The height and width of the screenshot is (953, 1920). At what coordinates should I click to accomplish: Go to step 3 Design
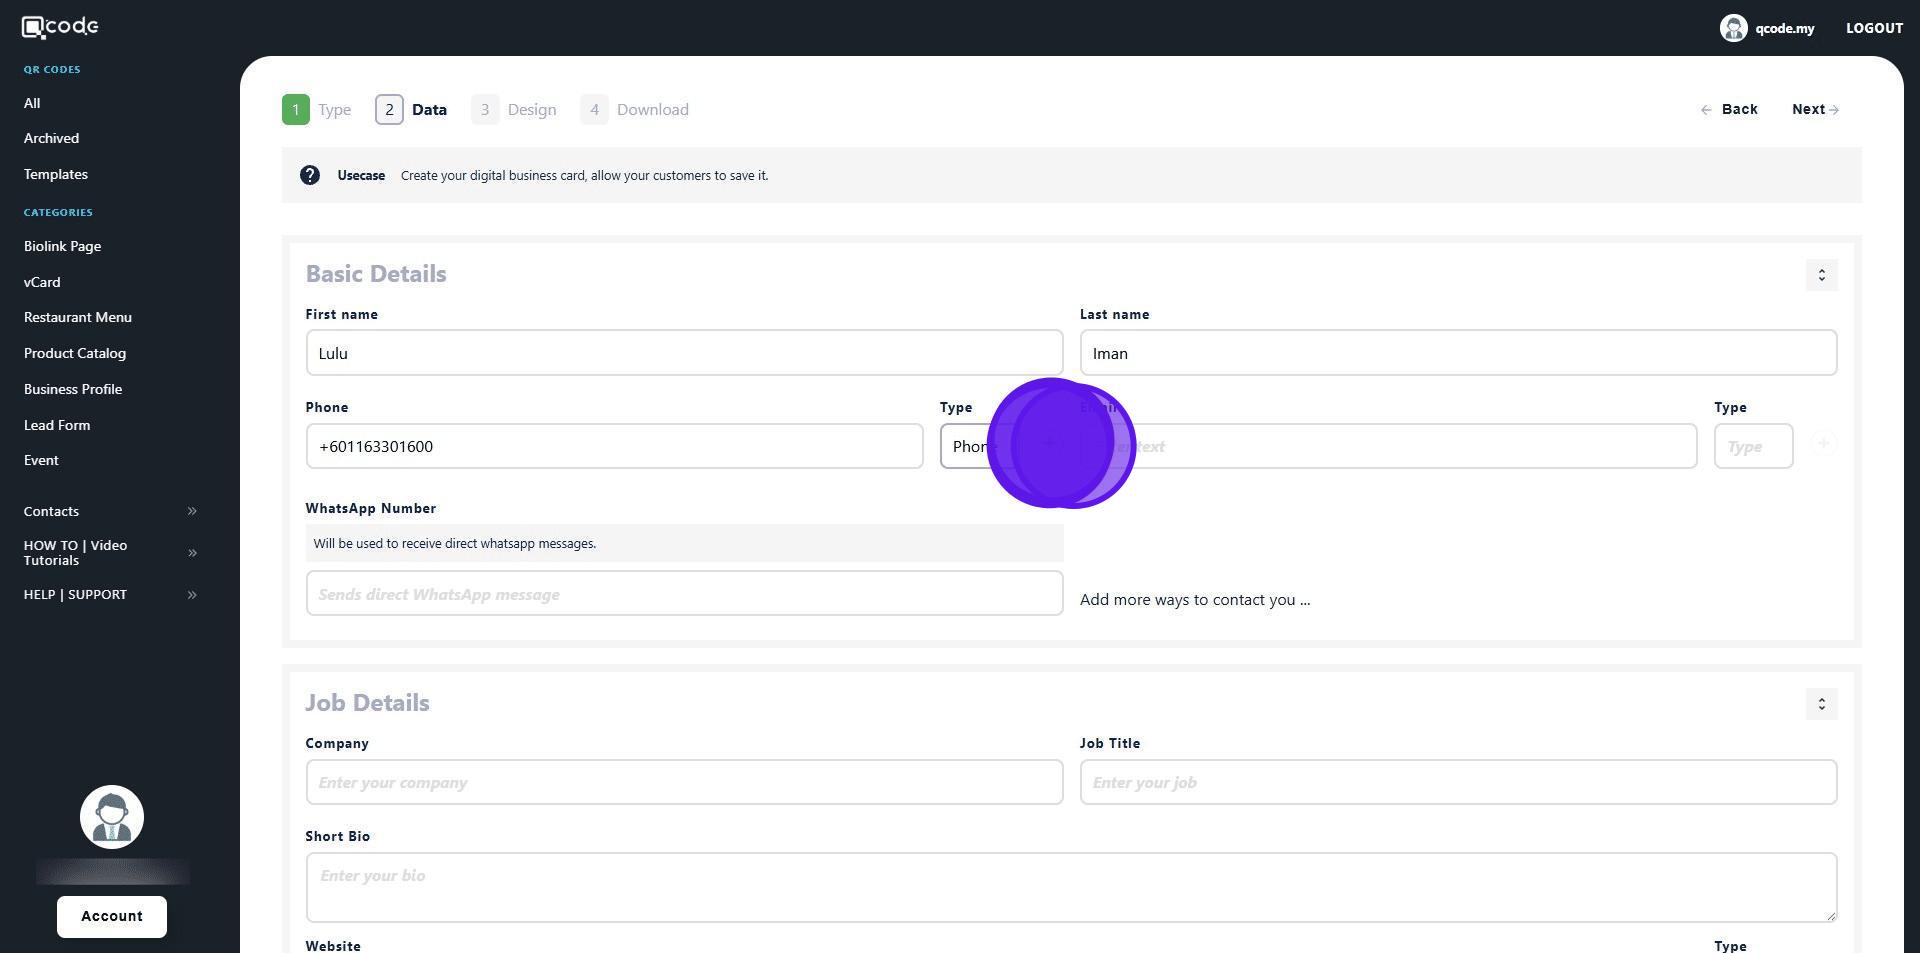click(x=514, y=110)
